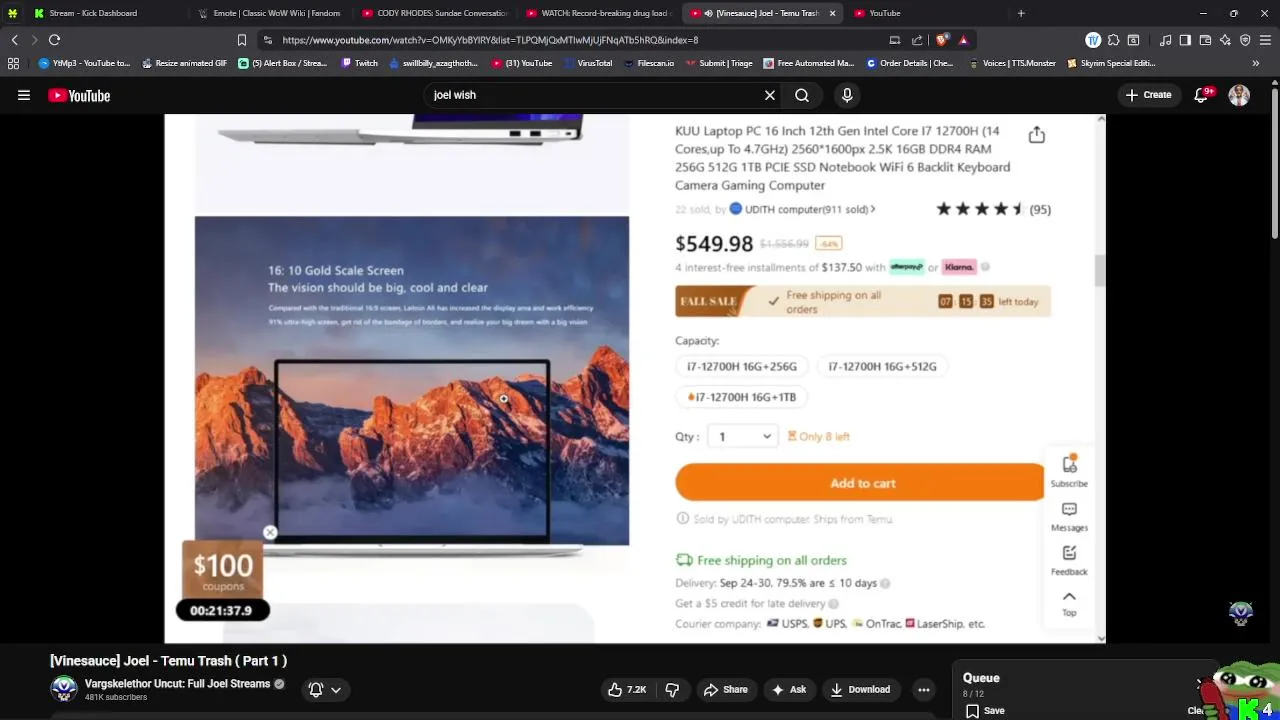
Task: Open the Resize animated GIF bookmark
Action: 184,63
